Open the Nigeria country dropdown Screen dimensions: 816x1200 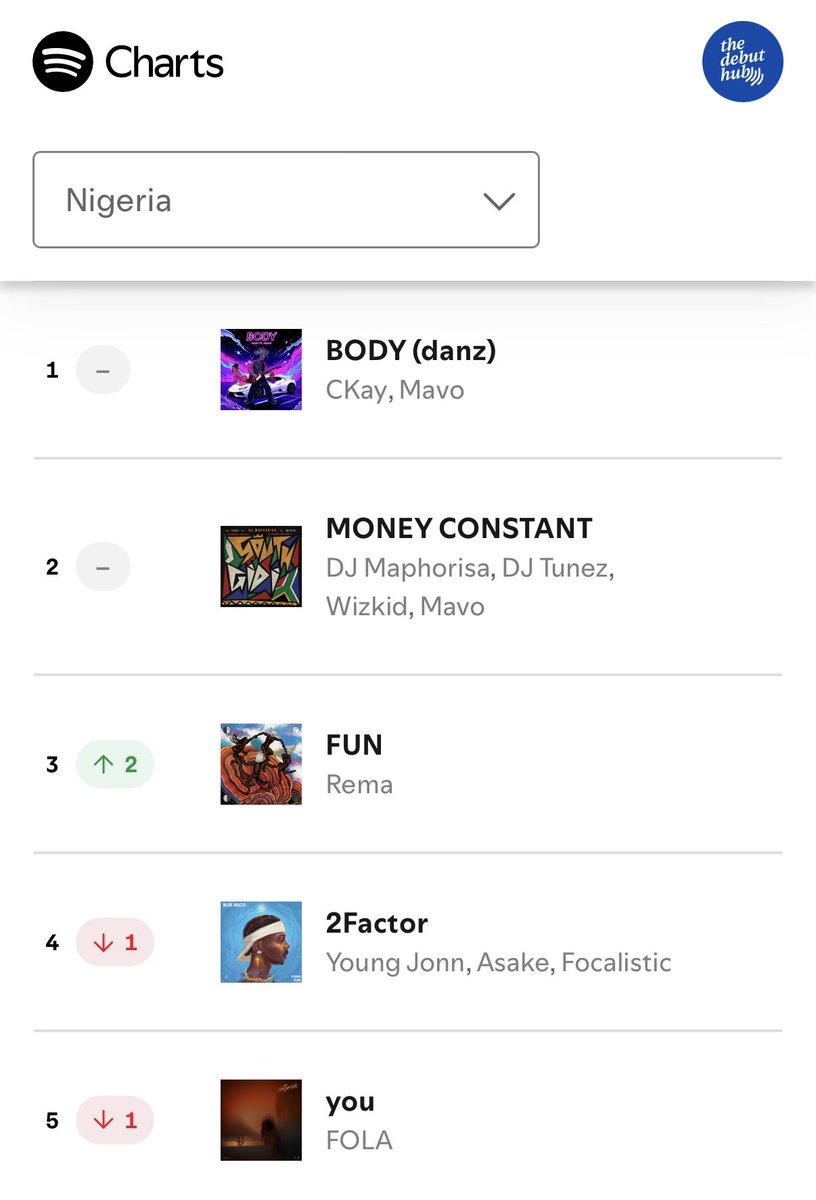tap(286, 200)
